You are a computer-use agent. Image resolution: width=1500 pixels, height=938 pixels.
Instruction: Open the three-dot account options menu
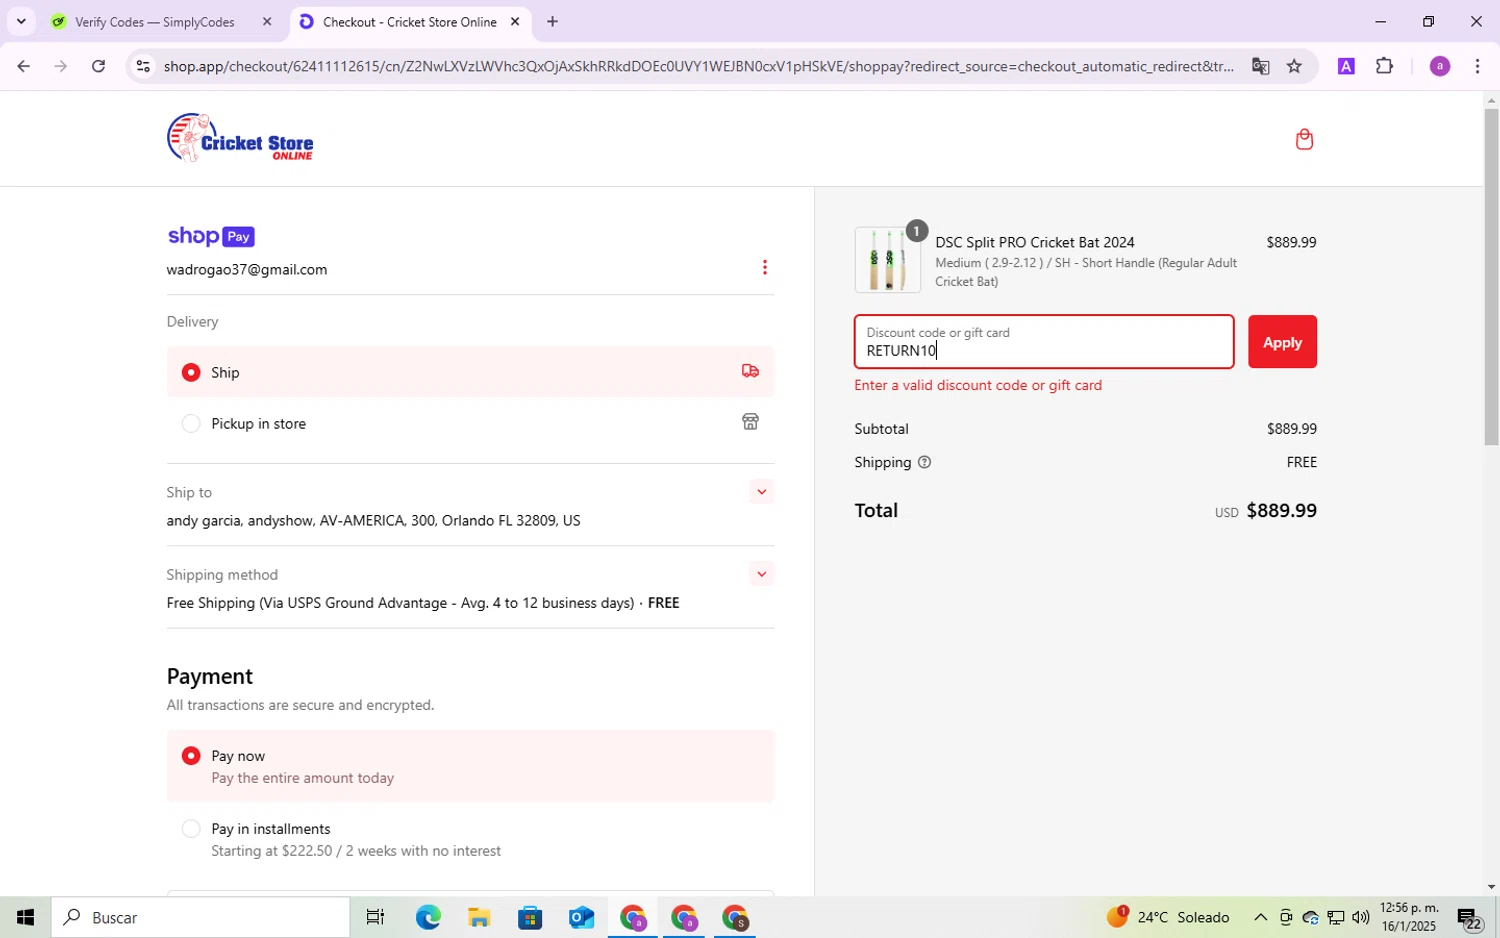764,267
